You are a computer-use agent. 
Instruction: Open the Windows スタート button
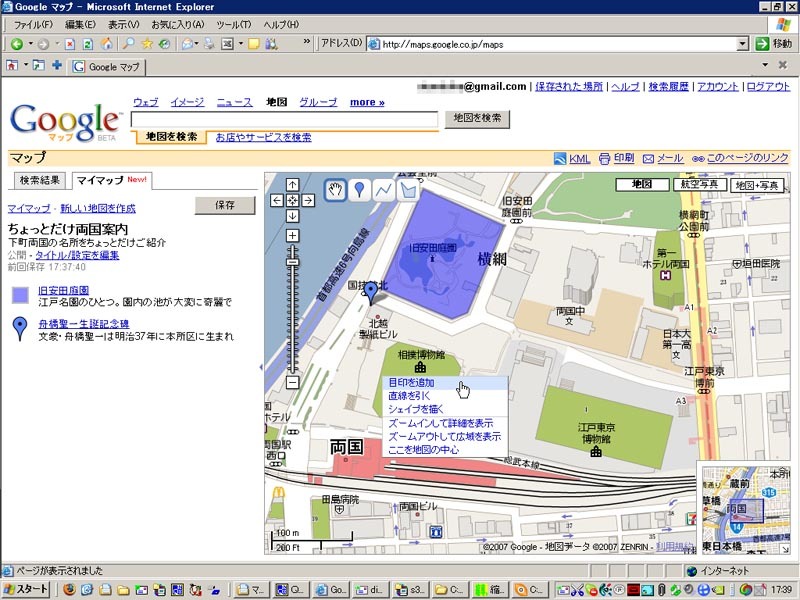click(x=27, y=589)
